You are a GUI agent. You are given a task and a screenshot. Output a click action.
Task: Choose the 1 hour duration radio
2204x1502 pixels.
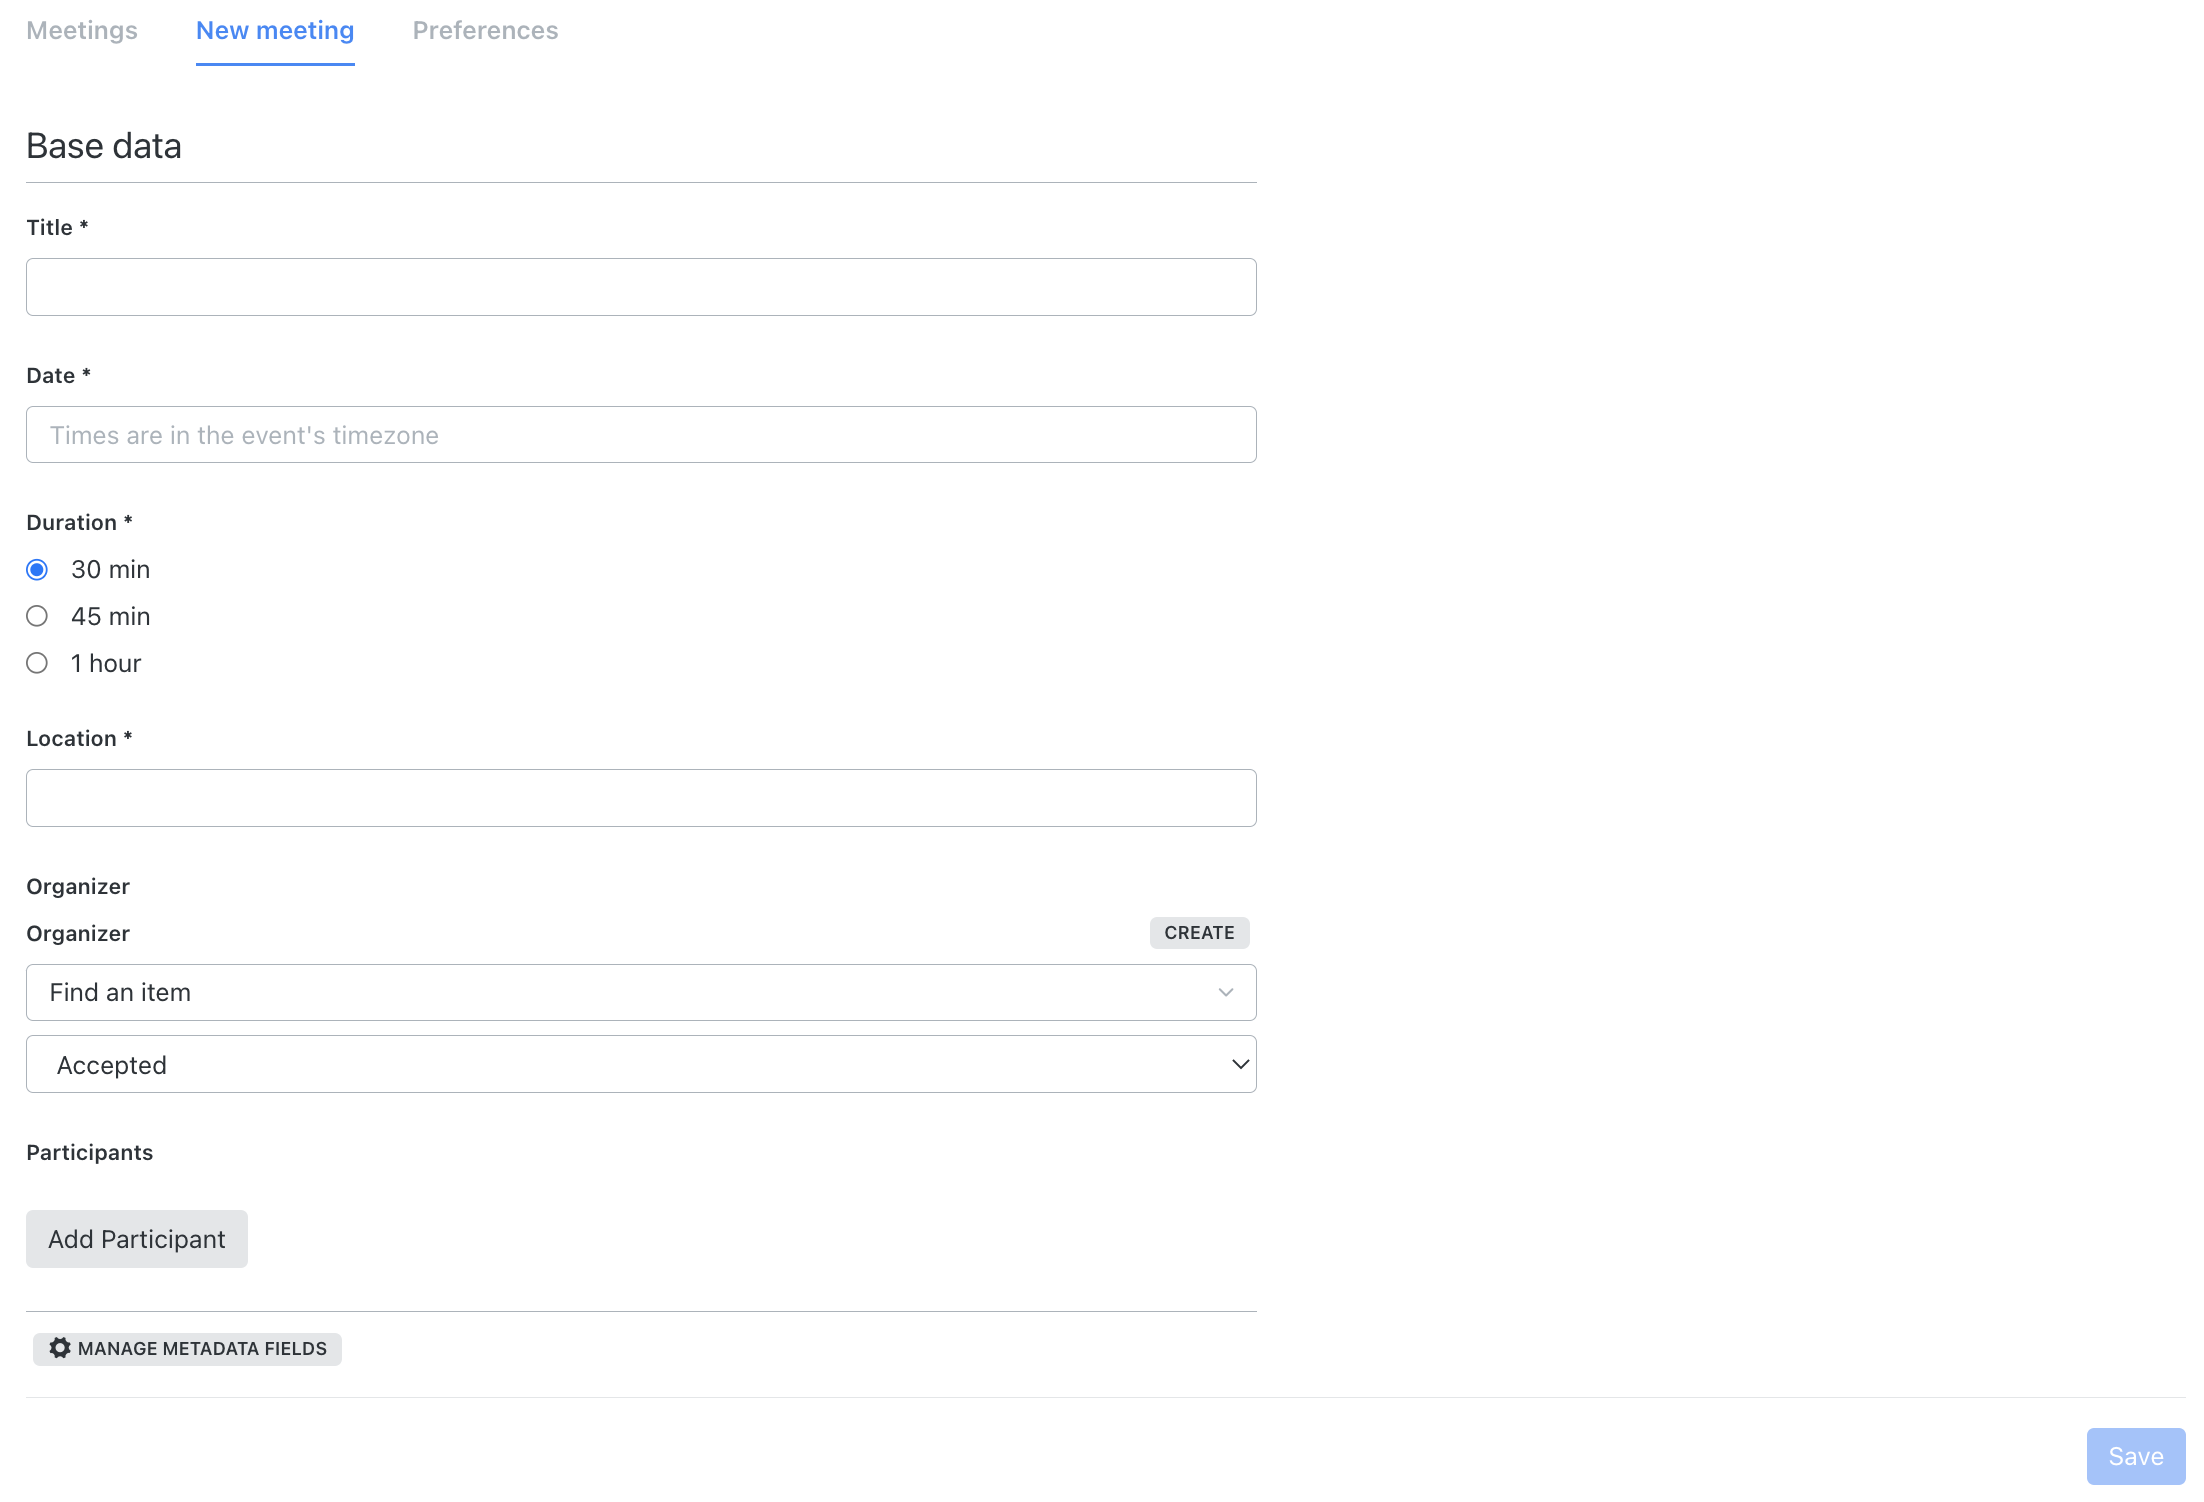(x=37, y=663)
